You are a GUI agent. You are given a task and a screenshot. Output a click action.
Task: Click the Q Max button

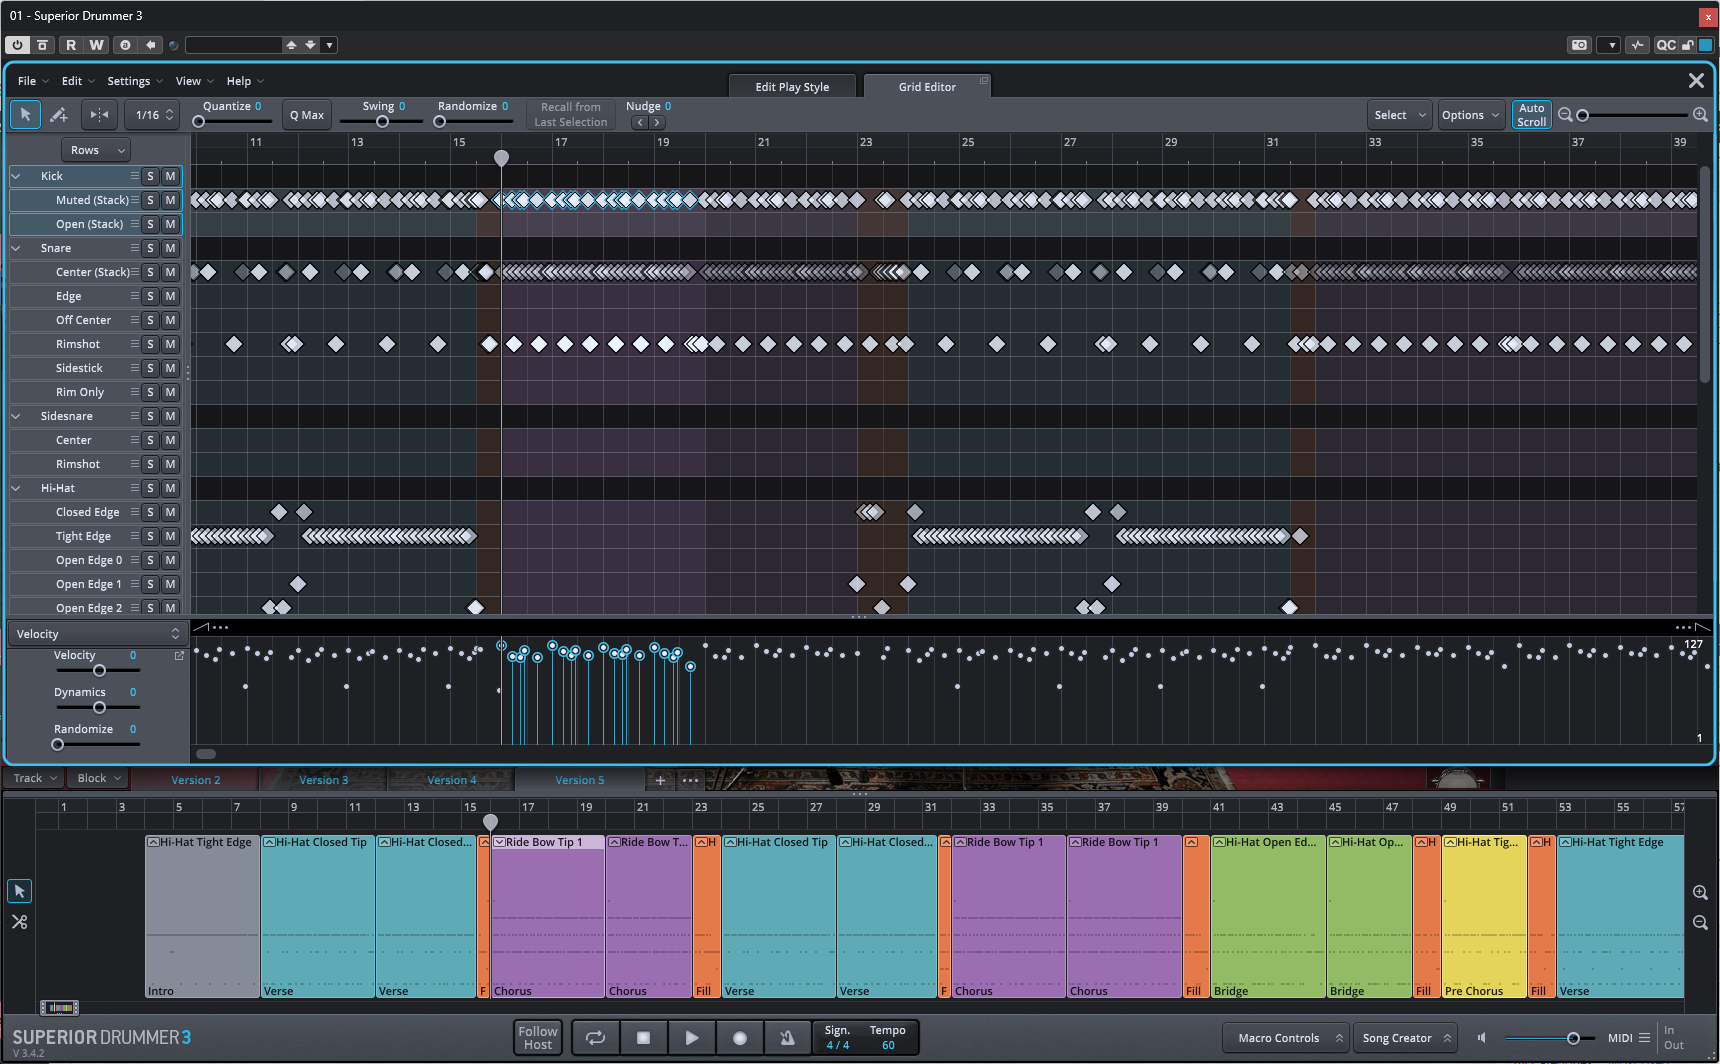click(307, 115)
